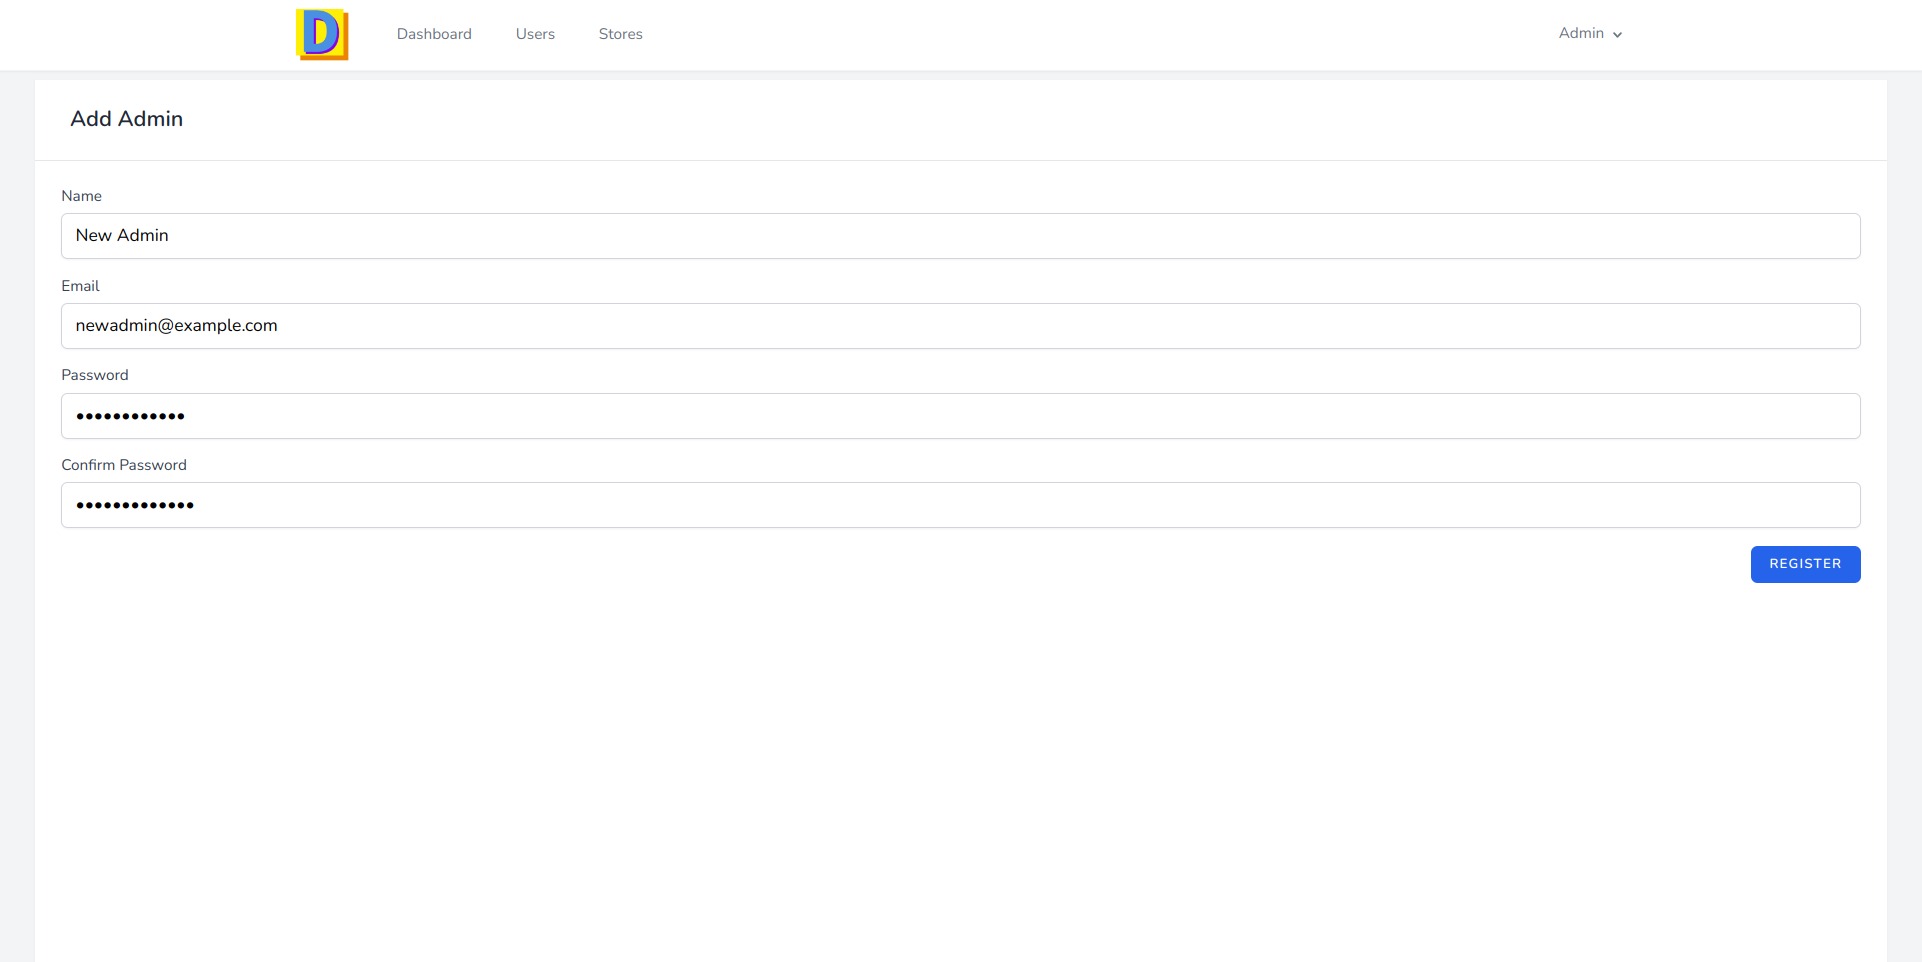Image resolution: width=1922 pixels, height=962 pixels.
Task: Click into the Password field
Action: [960, 416]
